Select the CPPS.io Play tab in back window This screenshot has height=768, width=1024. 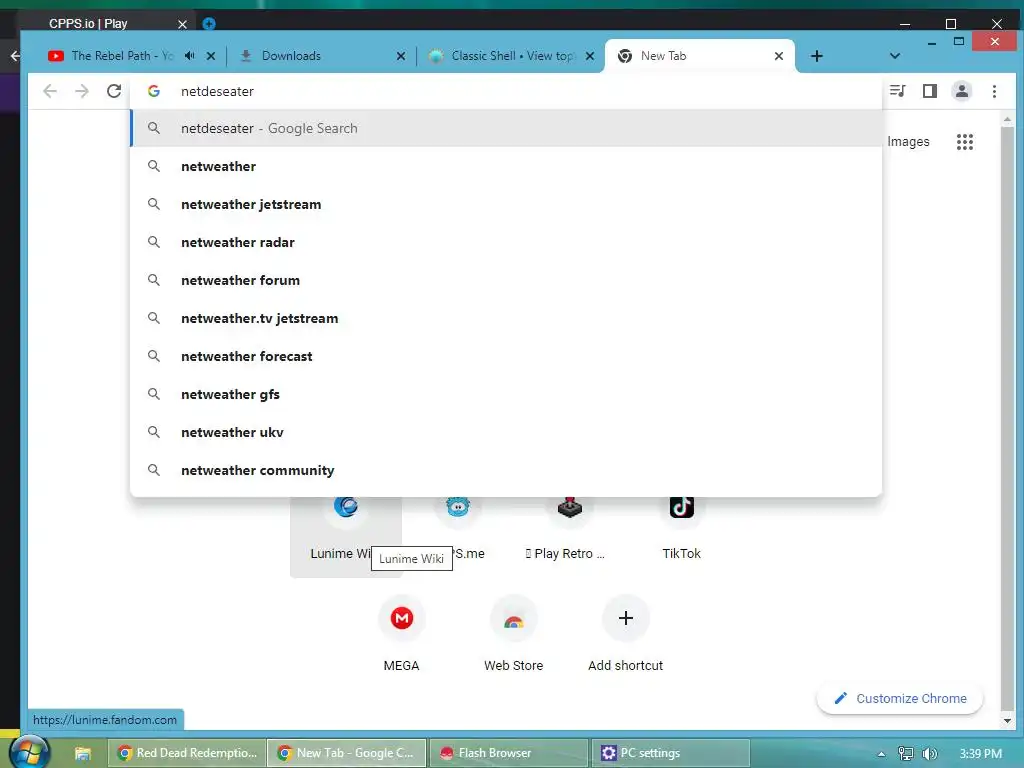point(88,24)
